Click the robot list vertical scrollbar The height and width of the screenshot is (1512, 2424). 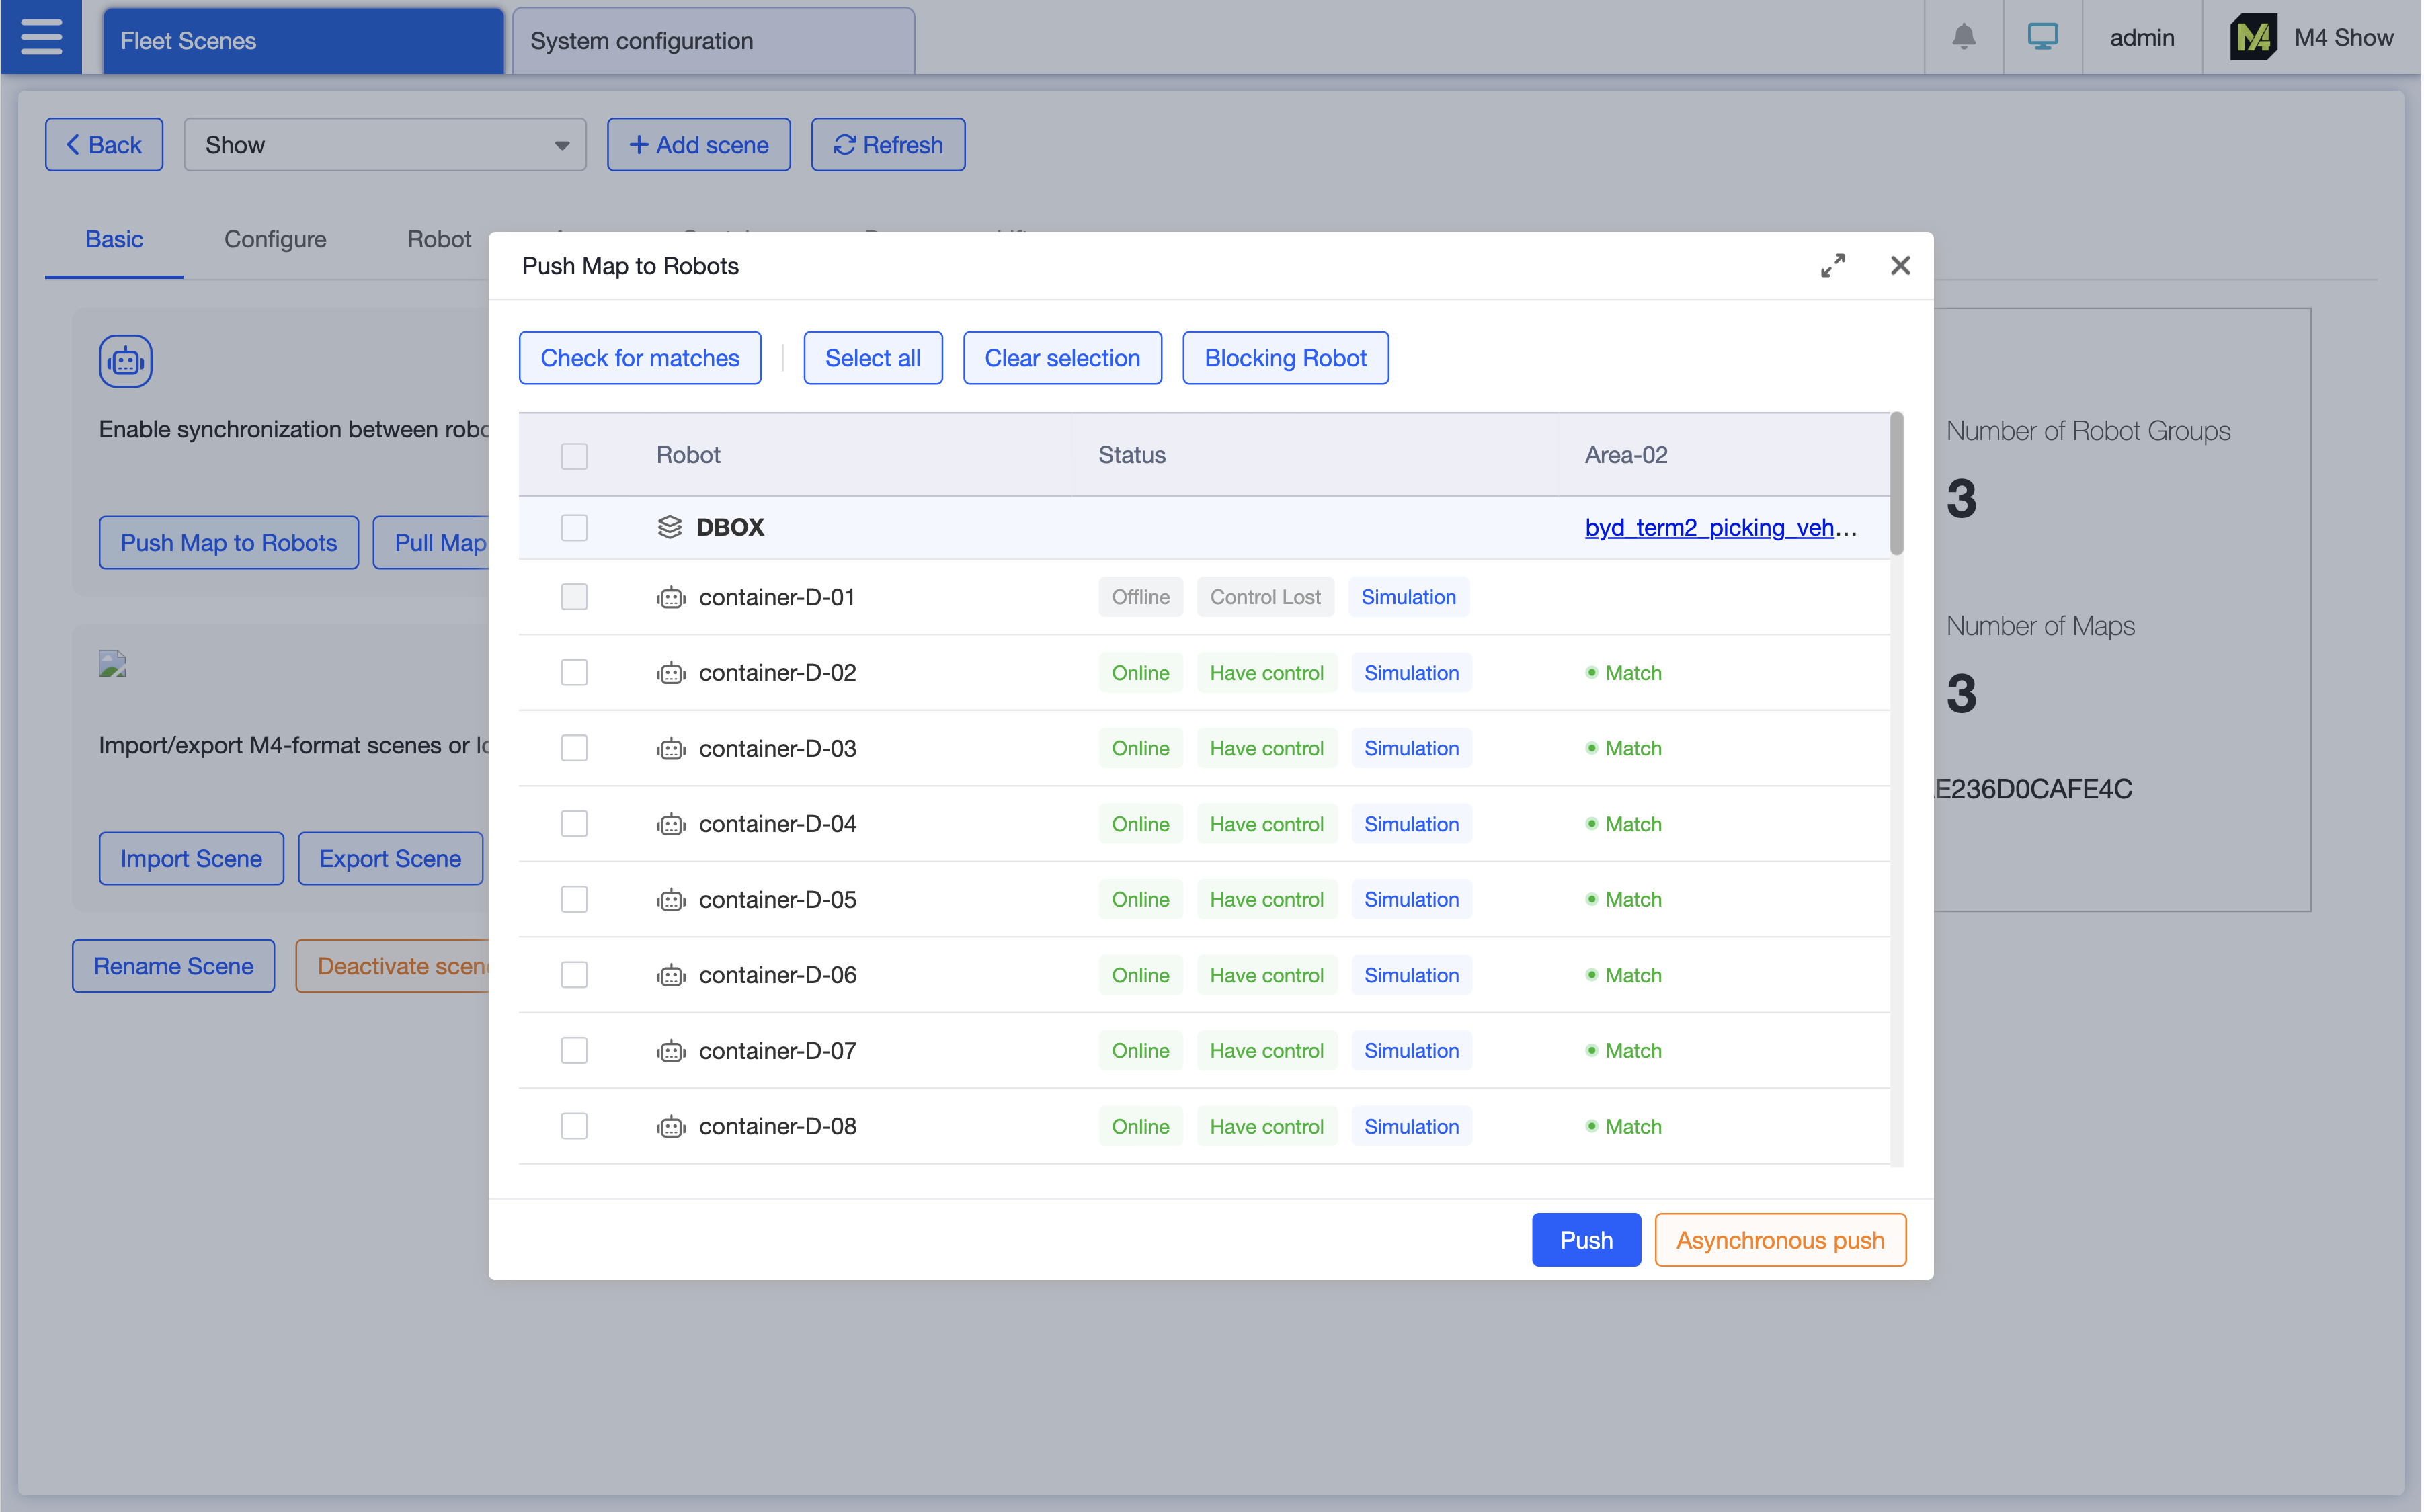point(1896,484)
